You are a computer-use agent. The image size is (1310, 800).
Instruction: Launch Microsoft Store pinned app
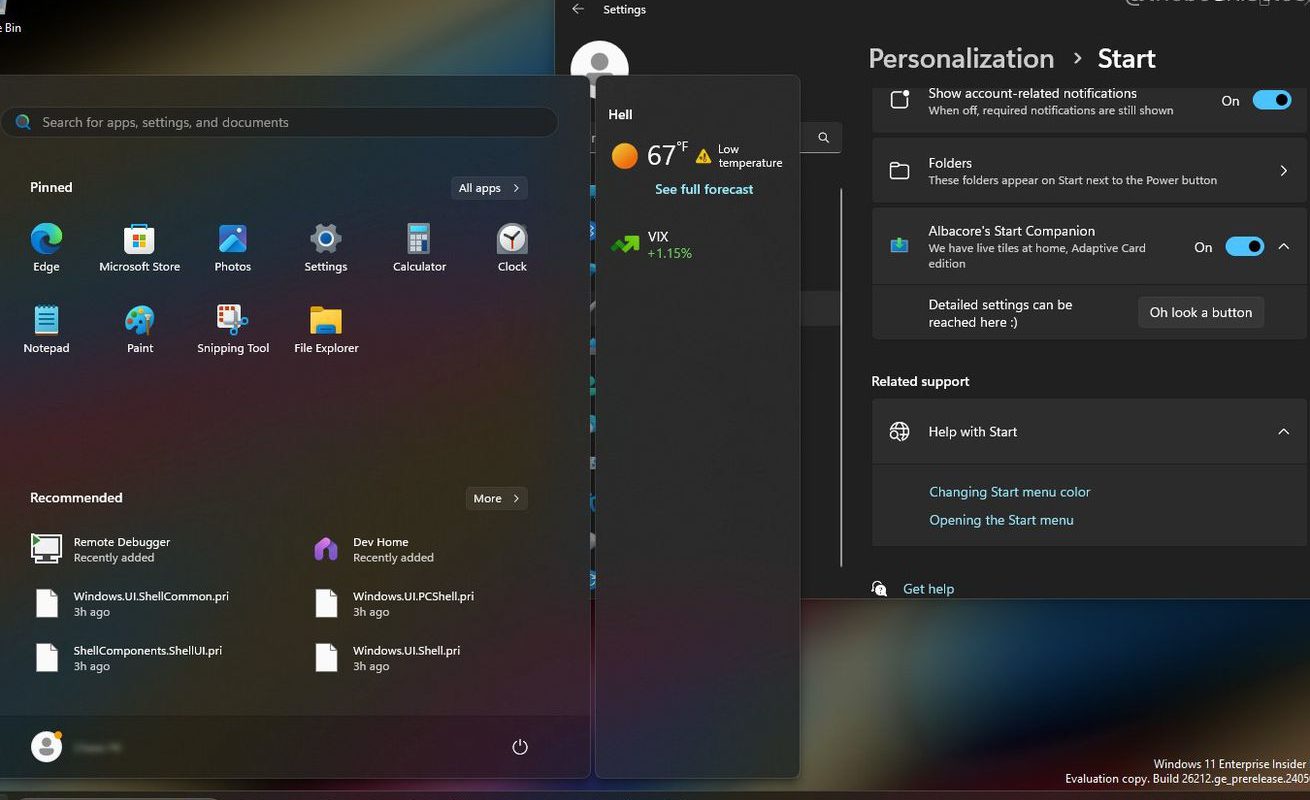[x=139, y=248]
